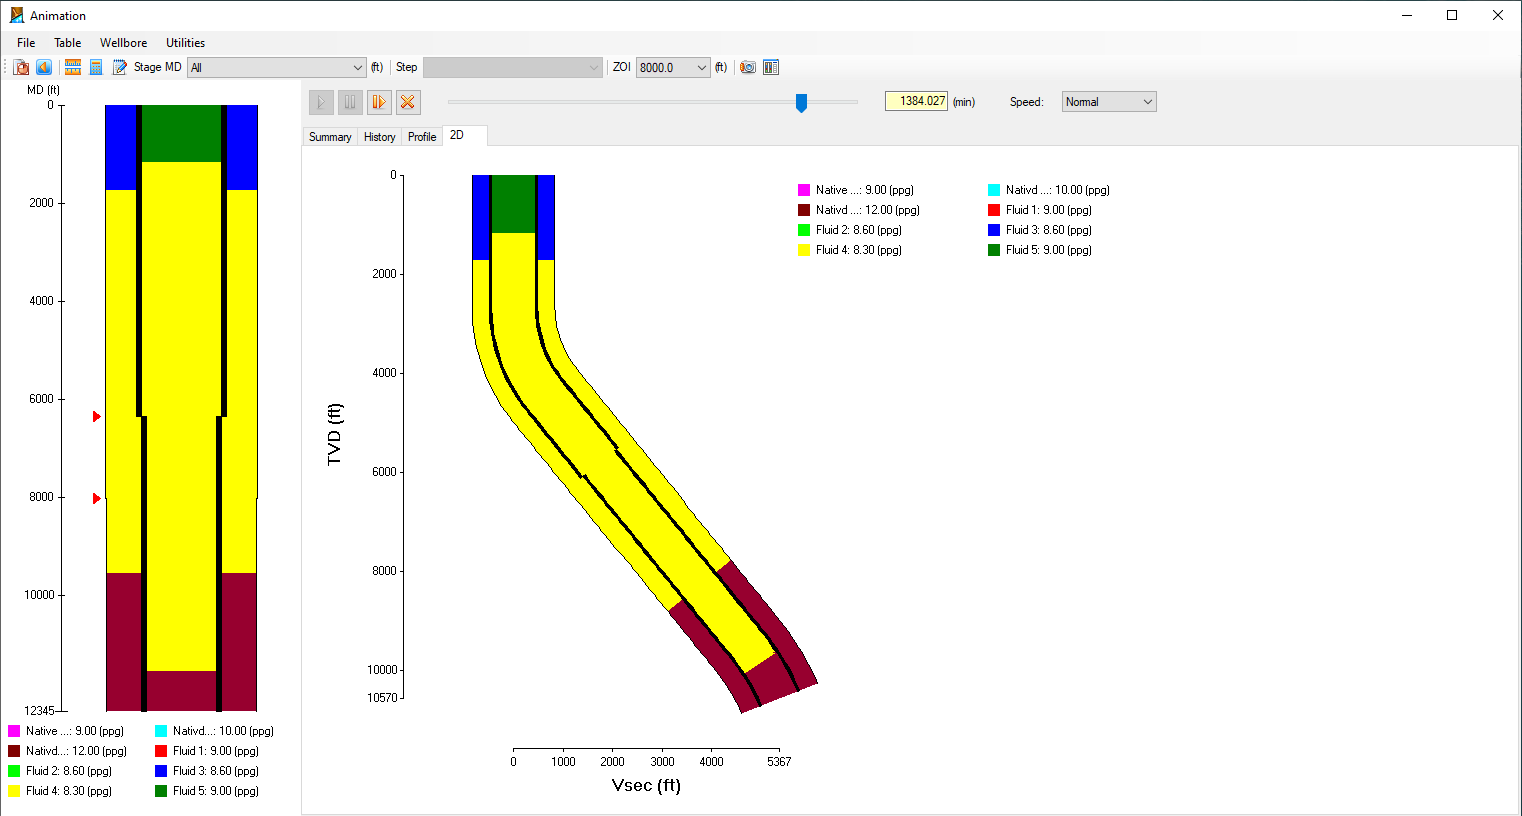Expand the Stage MD dropdown

(x=358, y=68)
